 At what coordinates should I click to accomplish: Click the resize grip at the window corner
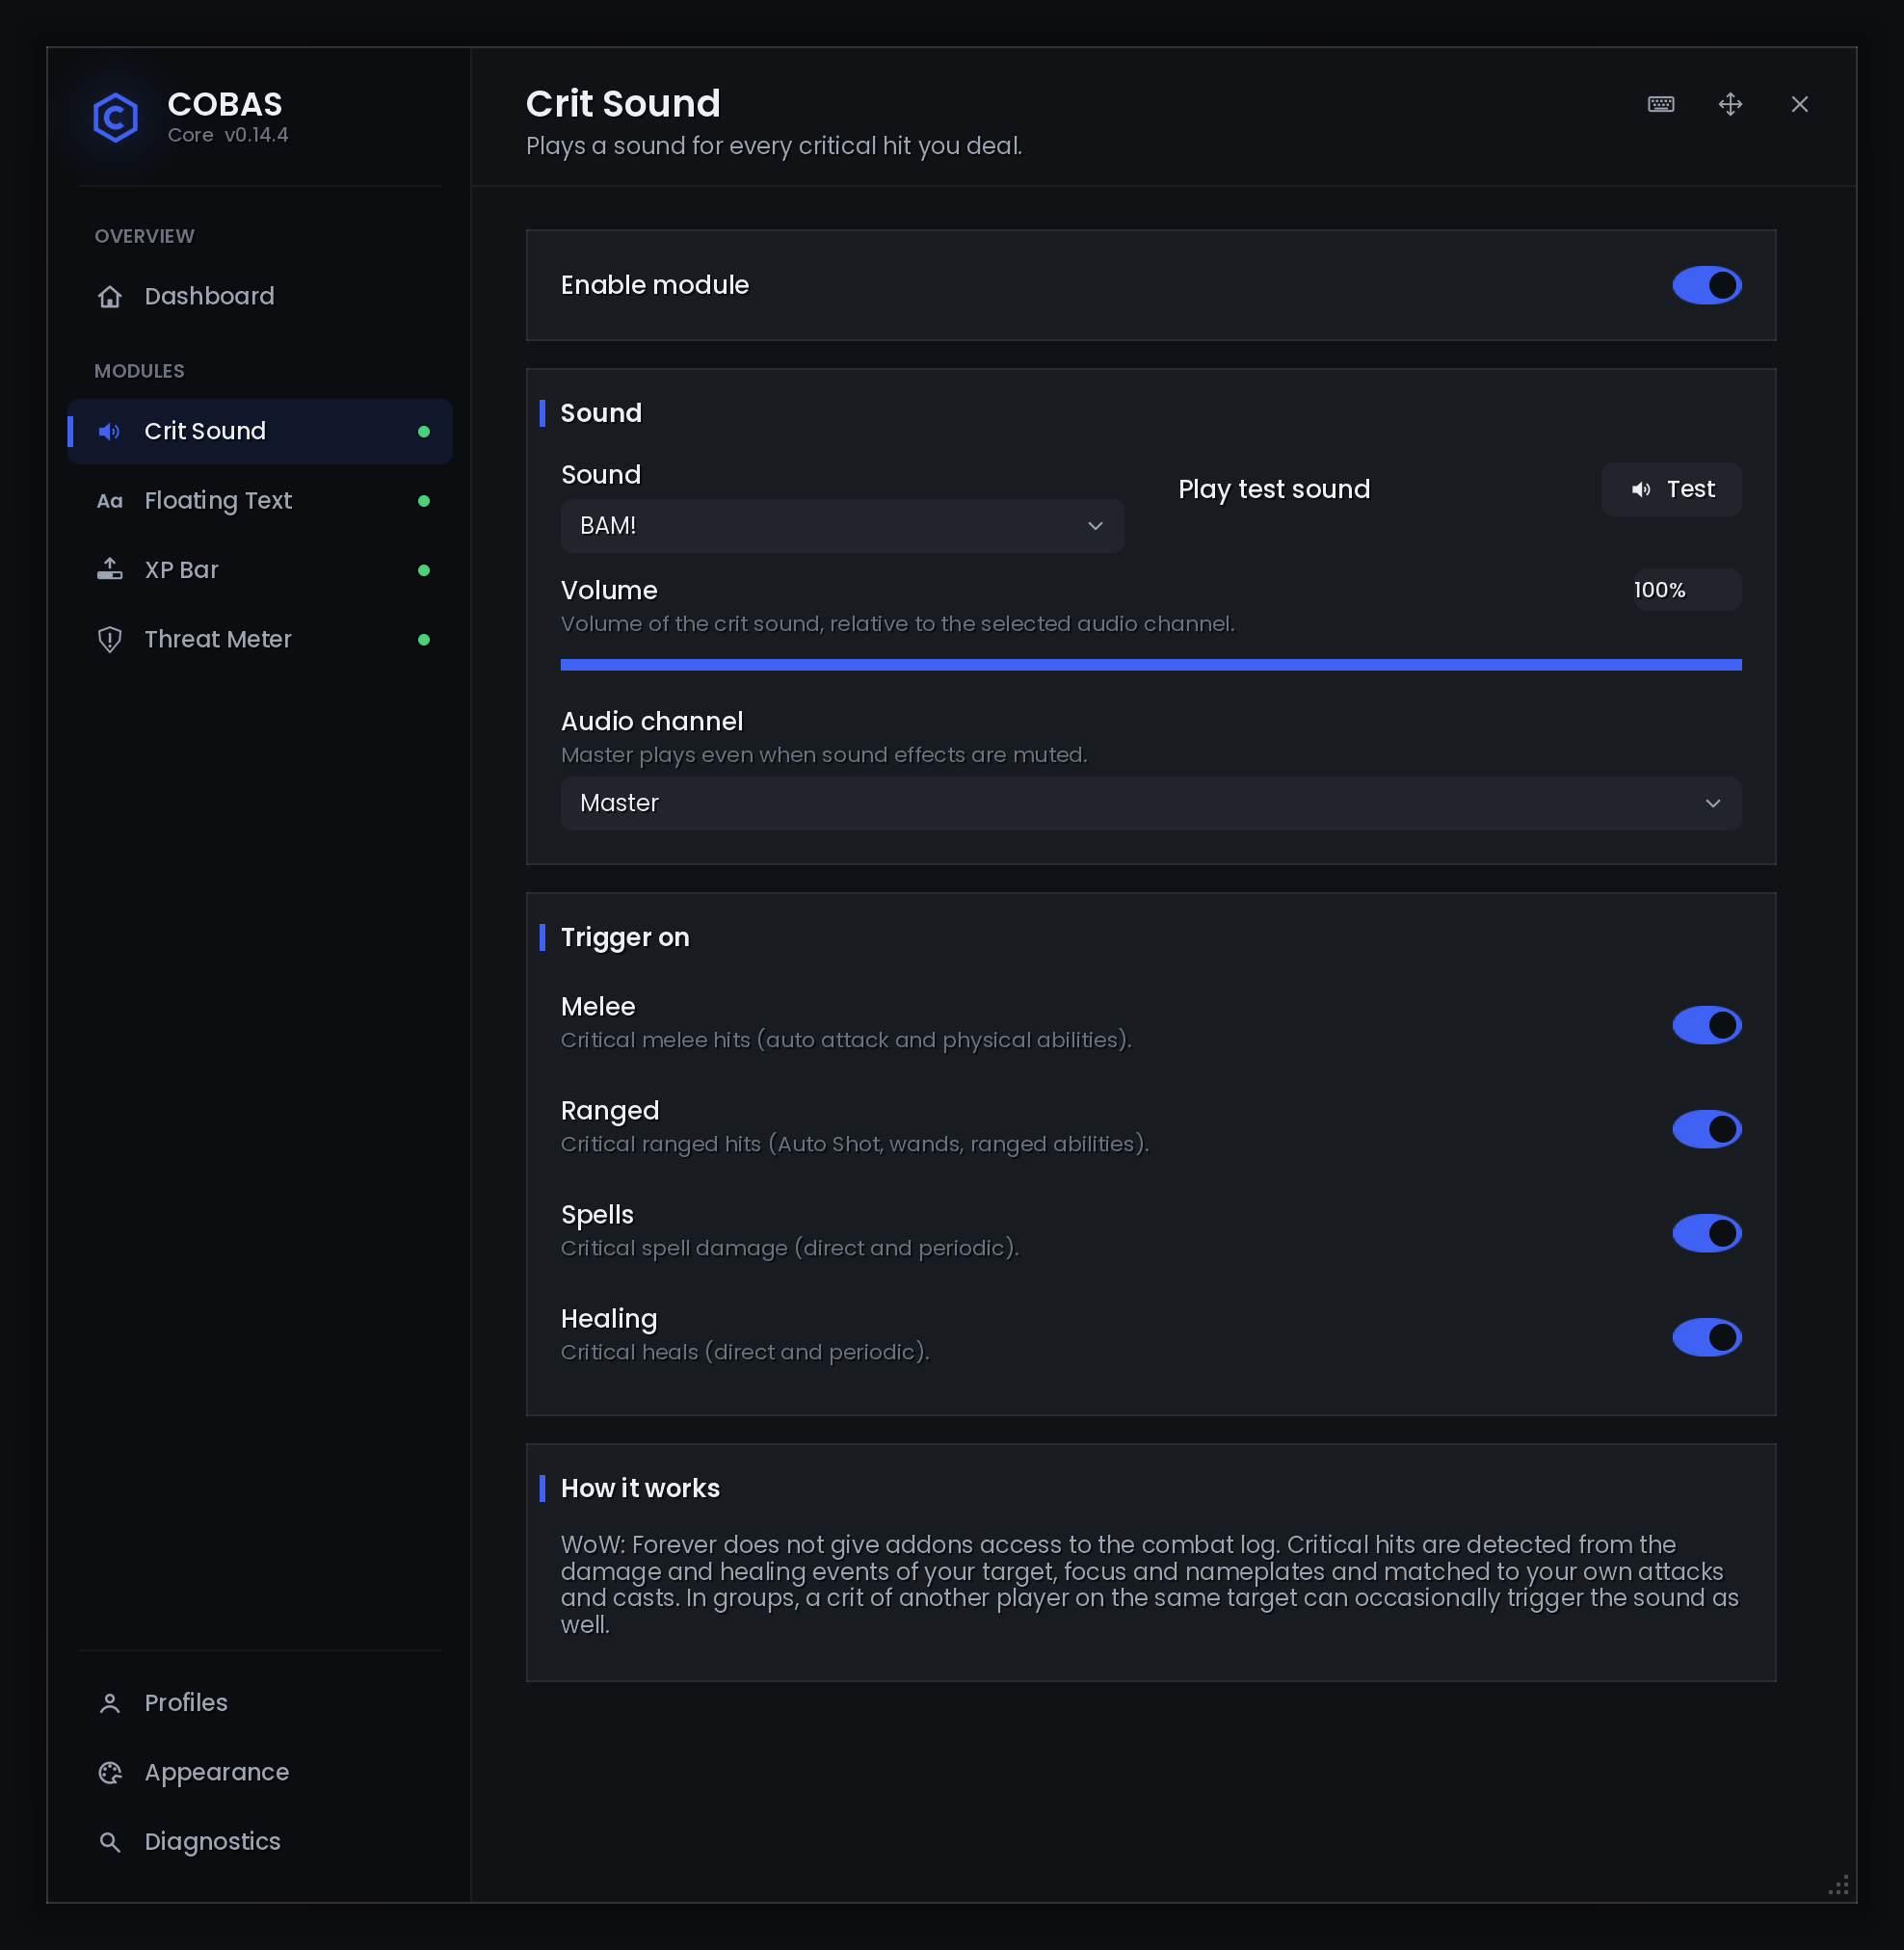pos(1838,1884)
